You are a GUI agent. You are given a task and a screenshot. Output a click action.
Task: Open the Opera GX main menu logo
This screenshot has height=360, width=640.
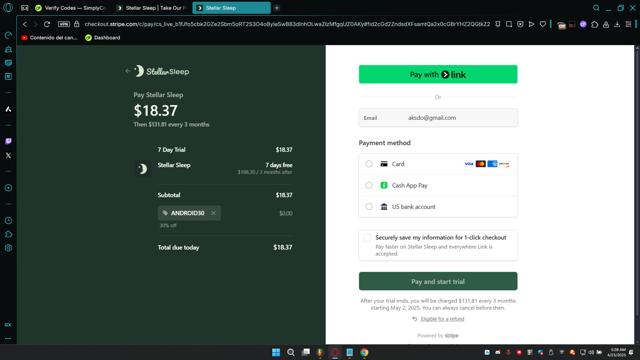pyautogui.click(x=8, y=7)
